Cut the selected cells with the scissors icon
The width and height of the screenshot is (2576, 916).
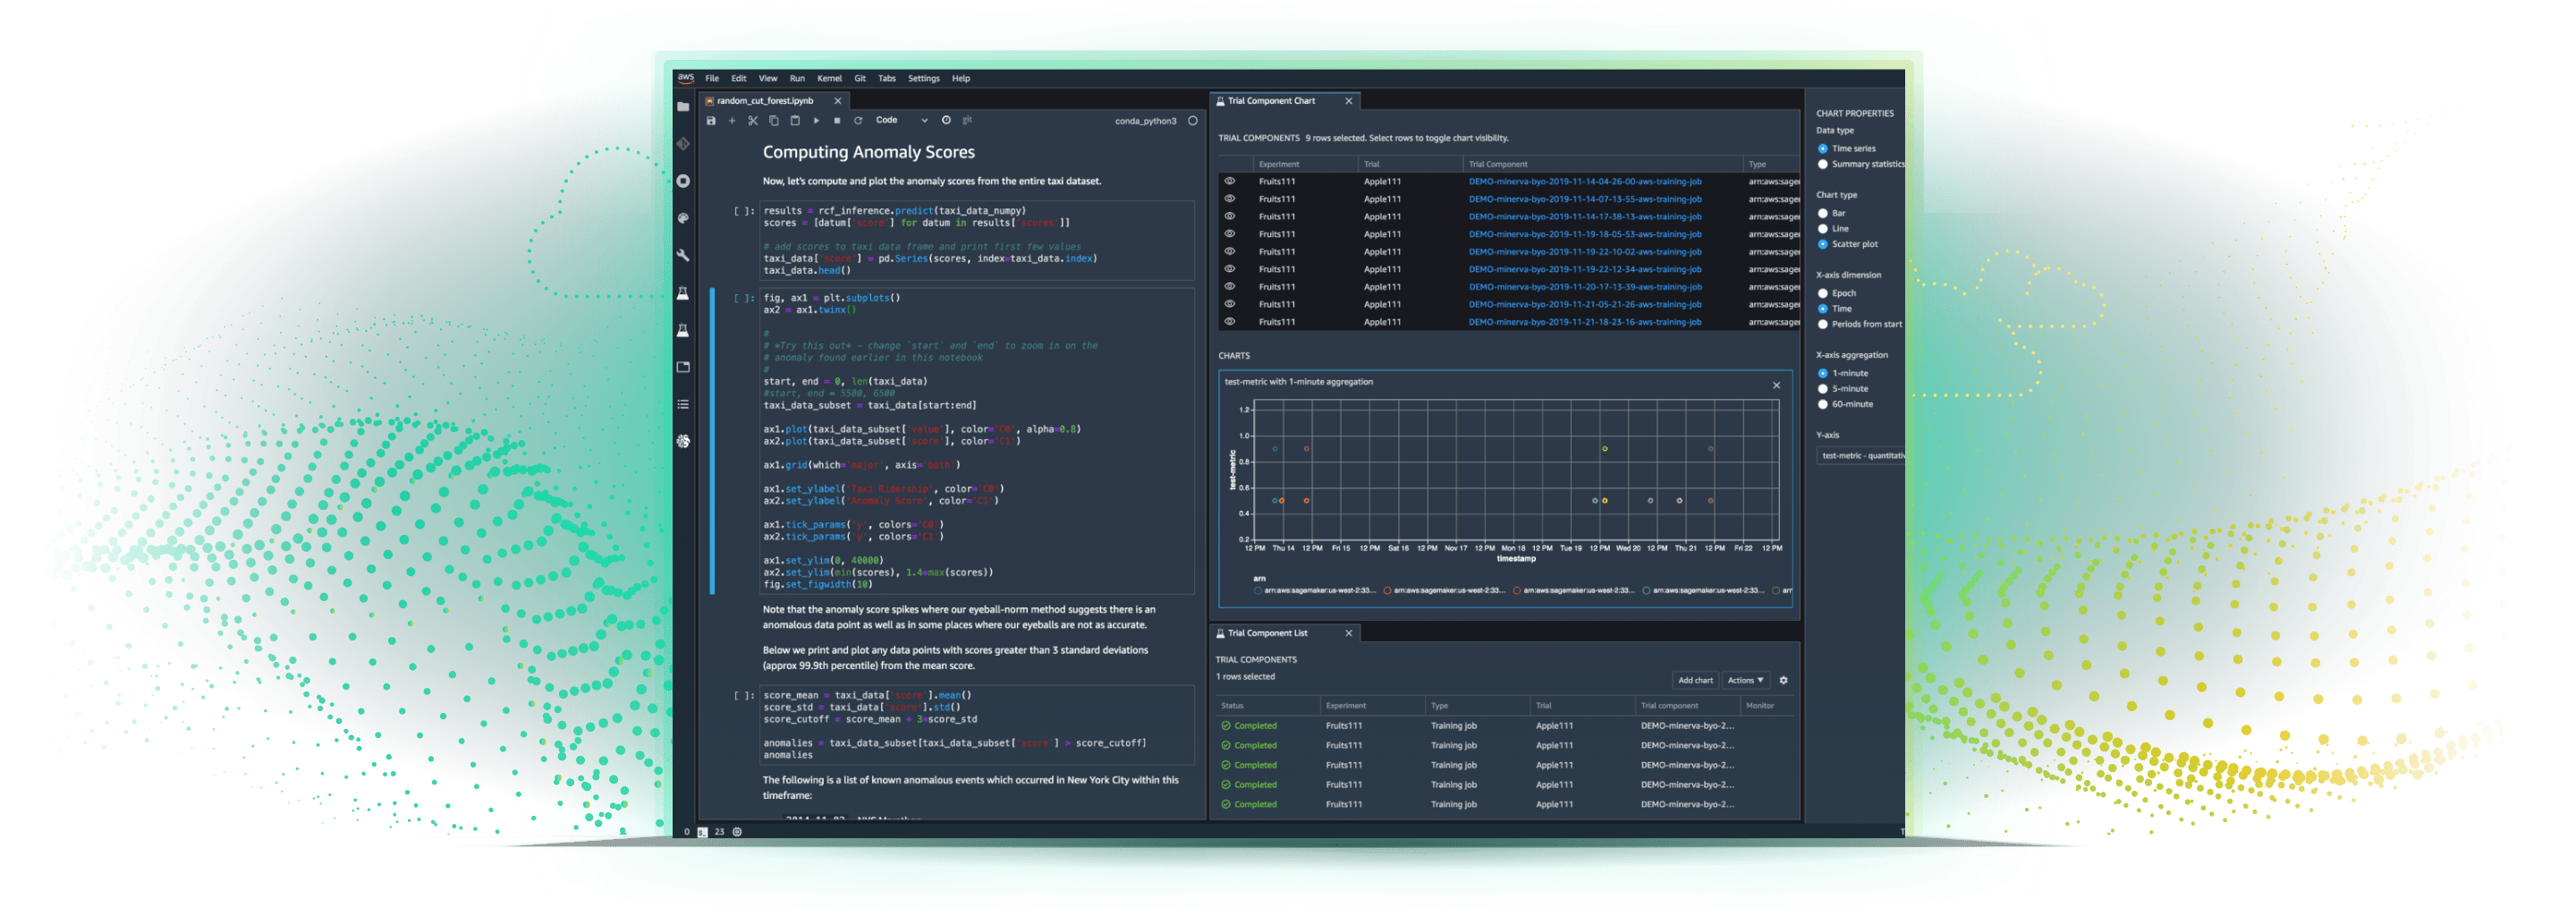tap(751, 120)
